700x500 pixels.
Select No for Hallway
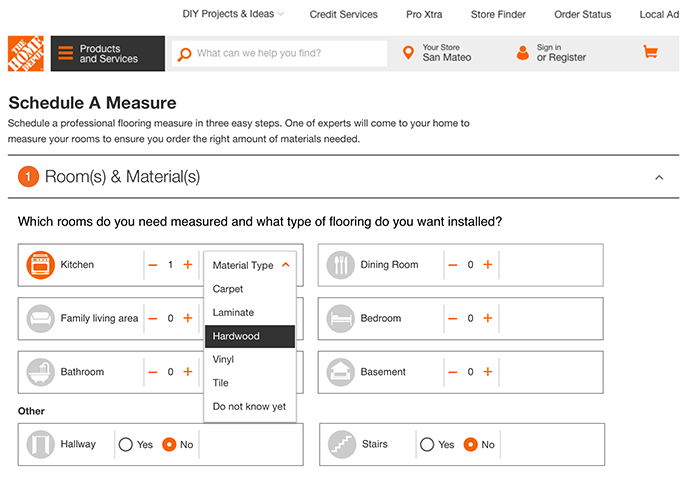169,444
